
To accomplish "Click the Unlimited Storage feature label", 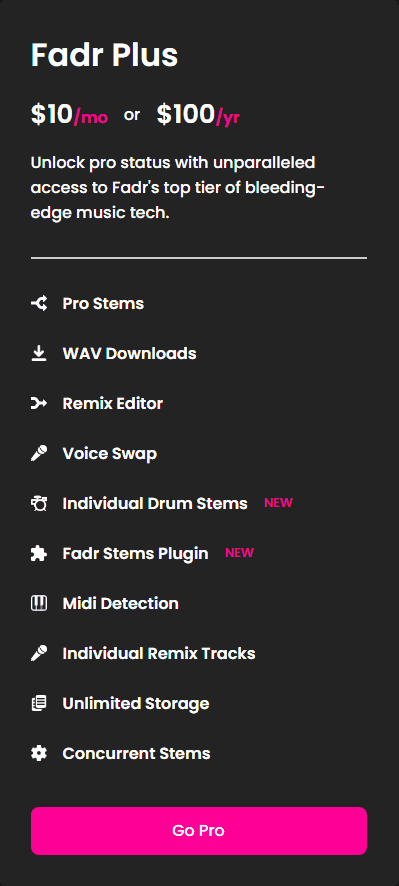I will point(136,703).
